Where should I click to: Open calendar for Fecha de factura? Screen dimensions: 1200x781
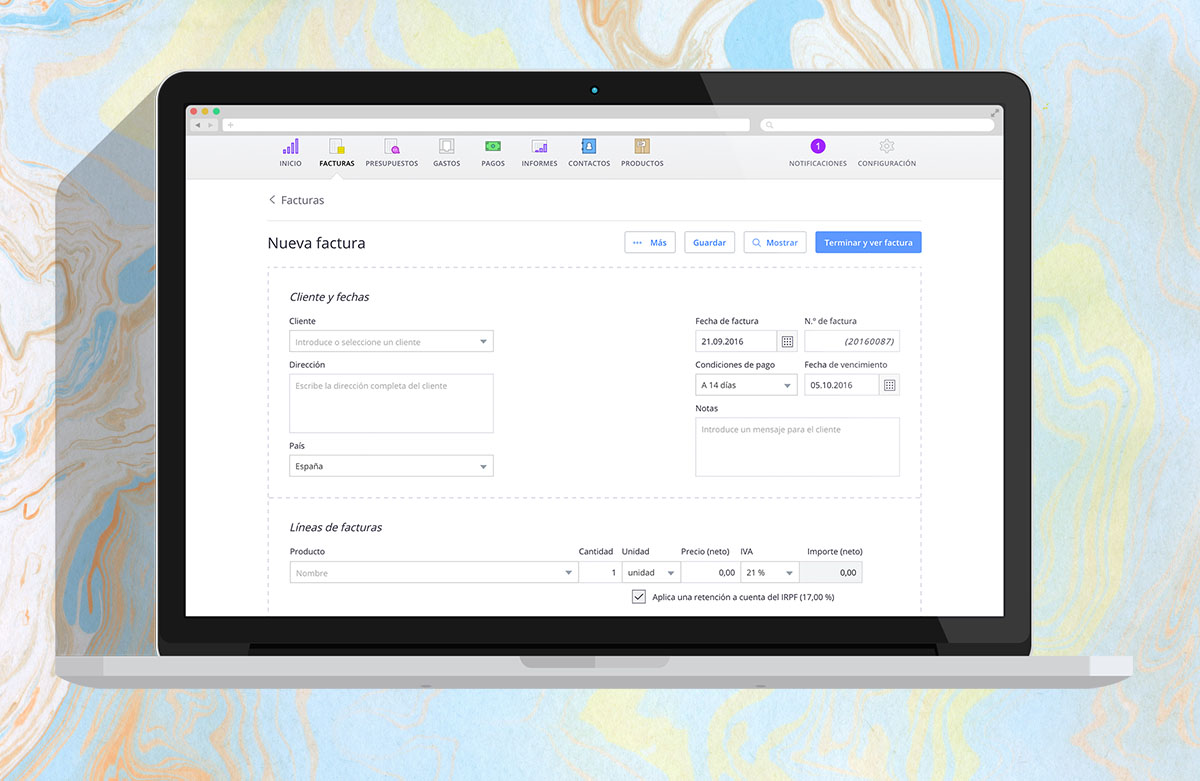[x=788, y=341]
